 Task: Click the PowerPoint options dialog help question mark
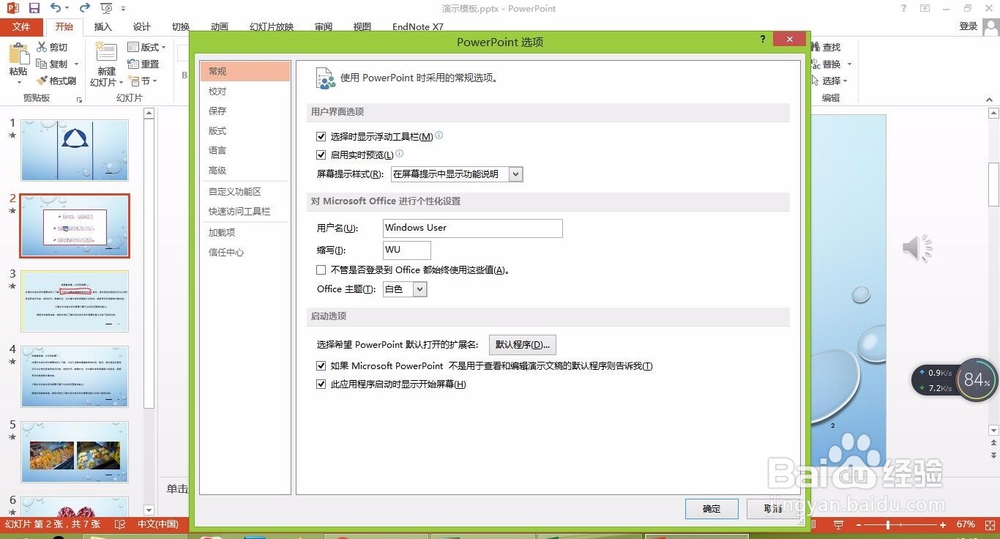[762, 40]
